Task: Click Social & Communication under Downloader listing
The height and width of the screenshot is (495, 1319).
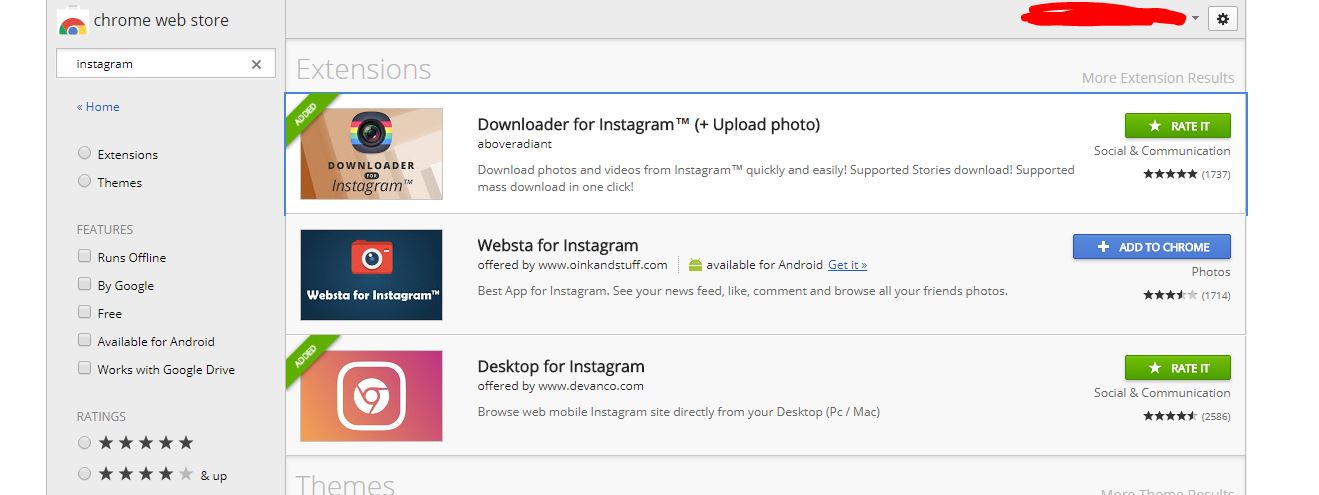Action: (1162, 151)
